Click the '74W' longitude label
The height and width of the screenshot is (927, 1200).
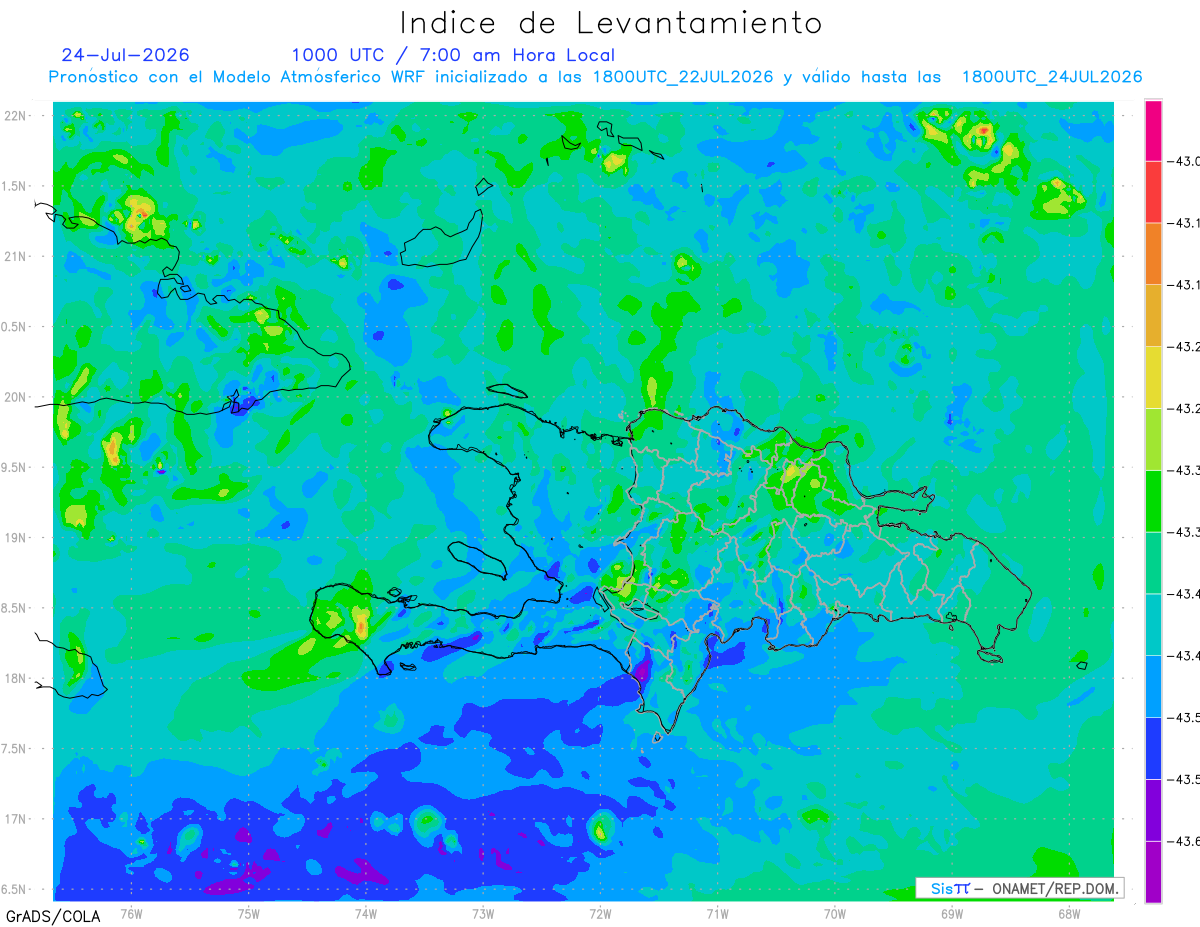tap(365, 913)
